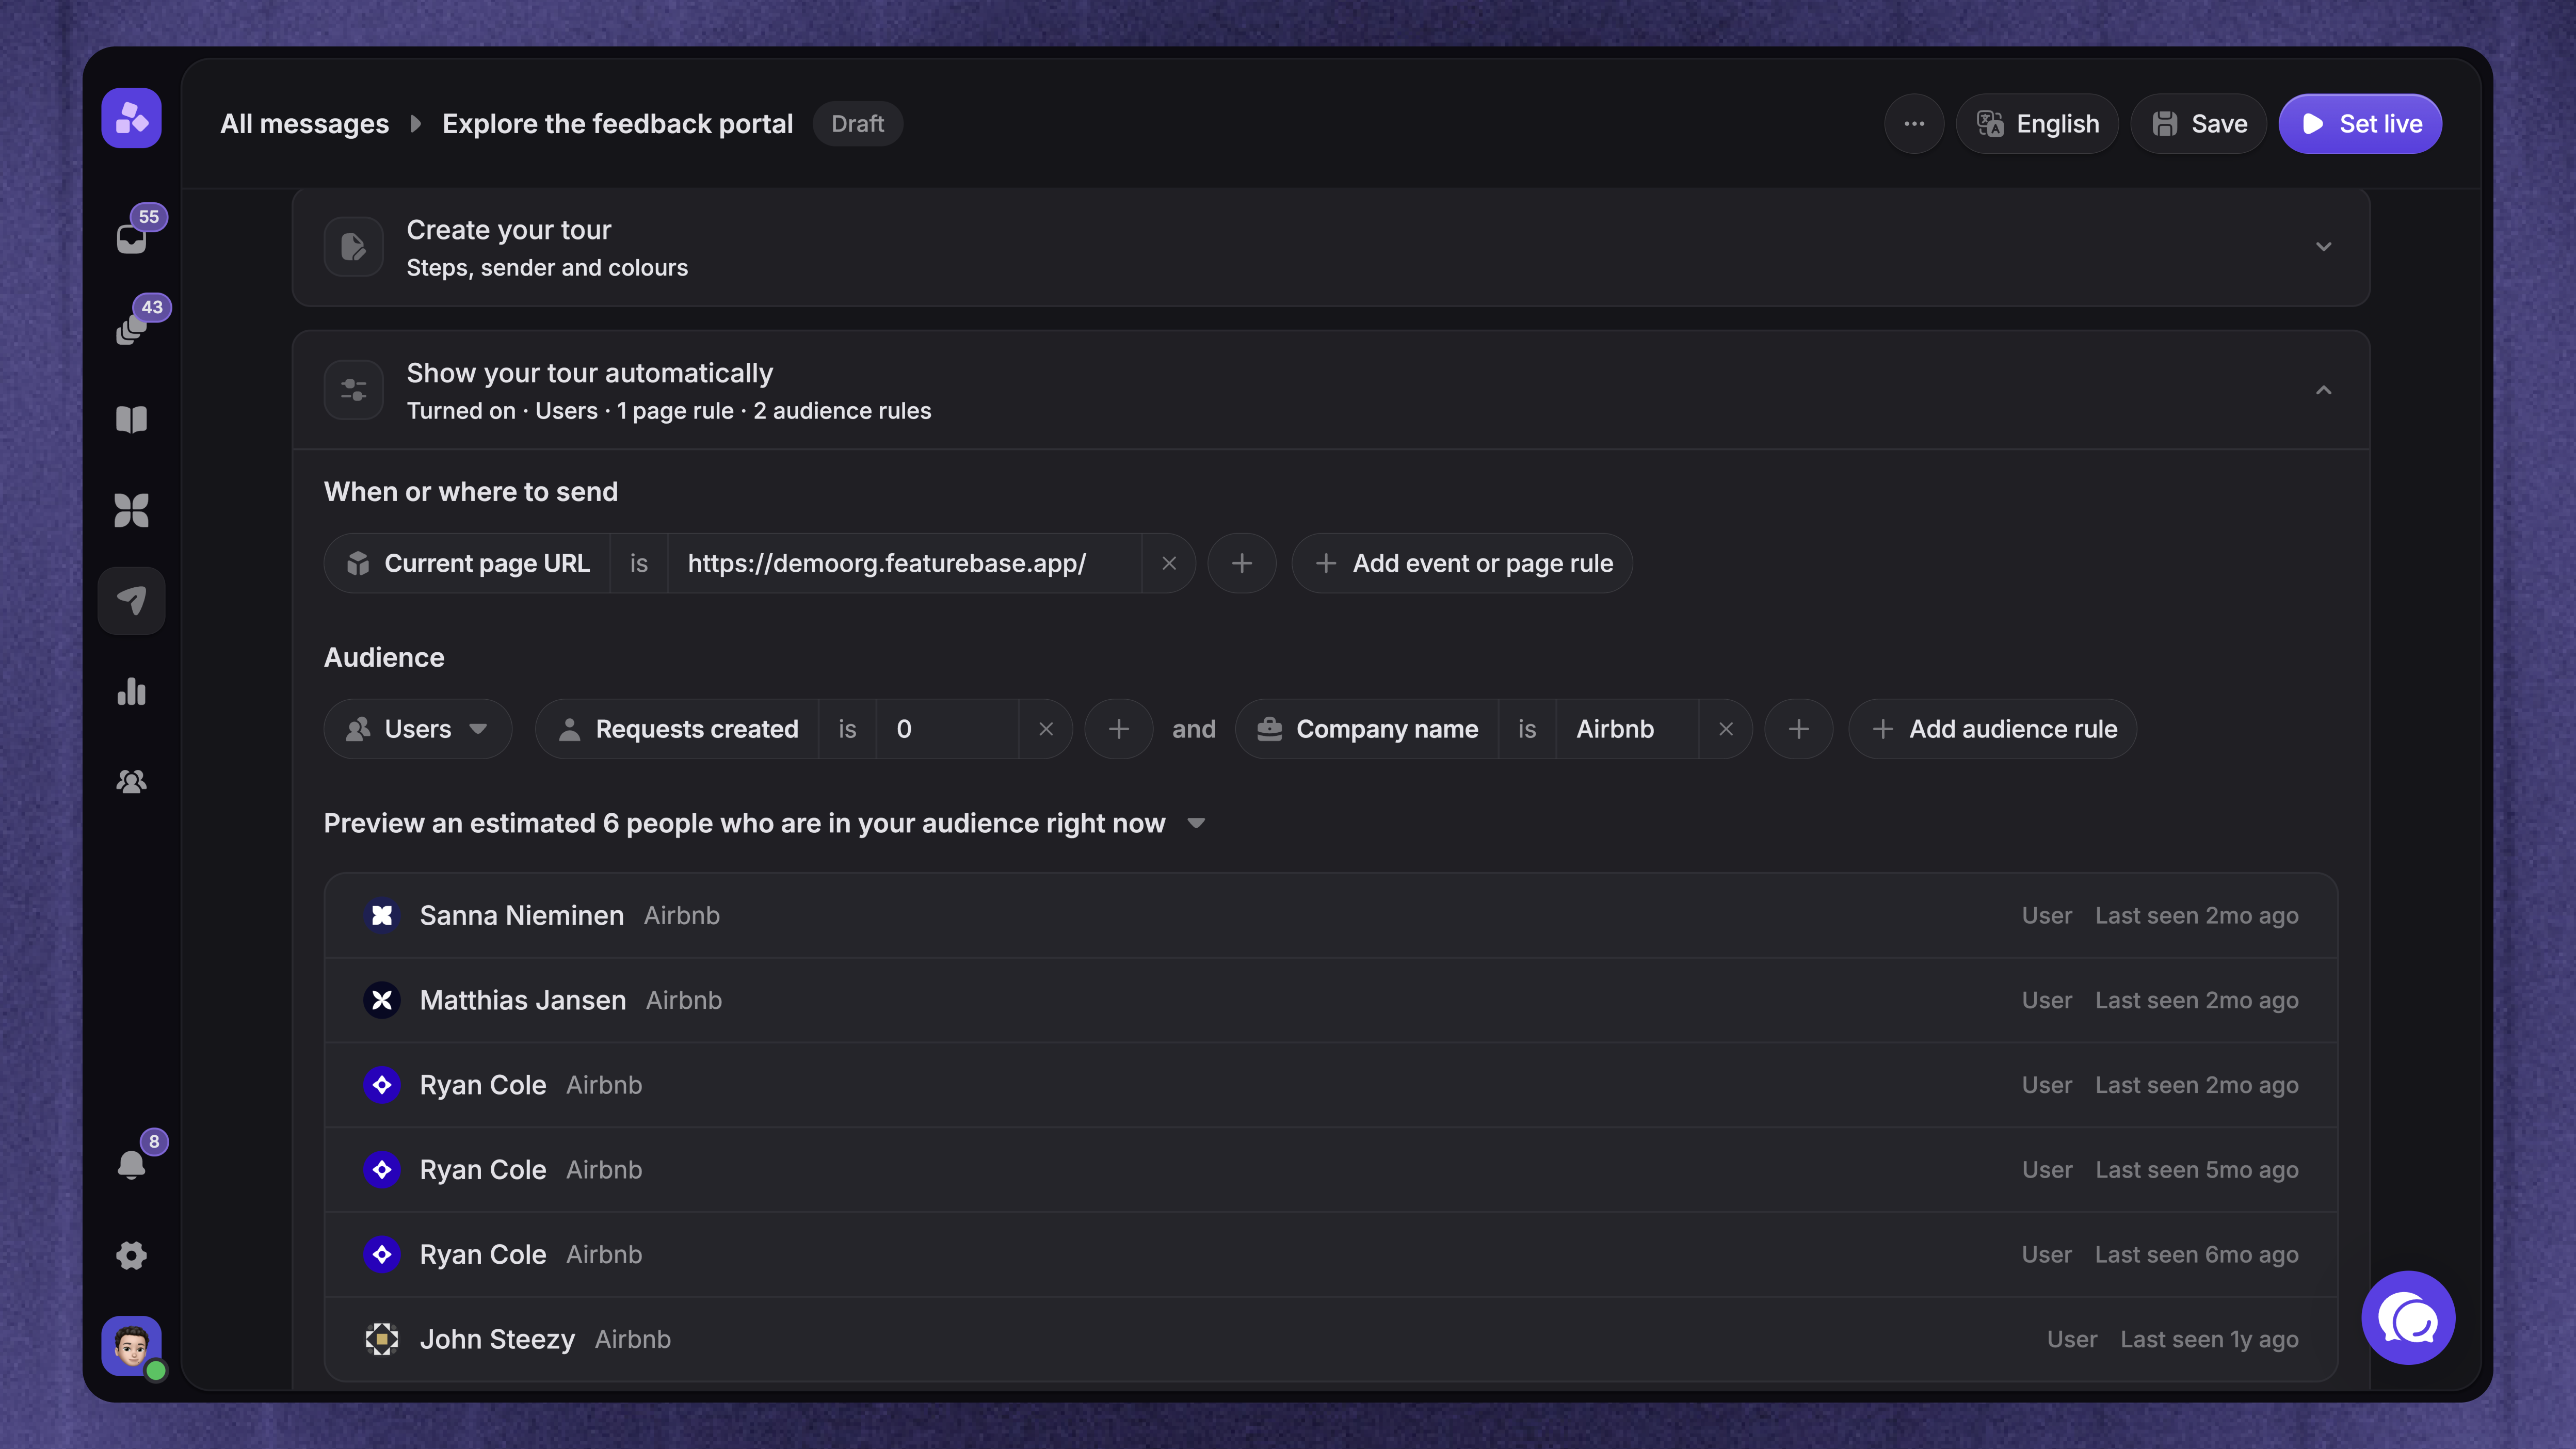Open Ryan Cole row last seen 5mo ago
This screenshot has height=1449, width=2576.
tap(1331, 1170)
